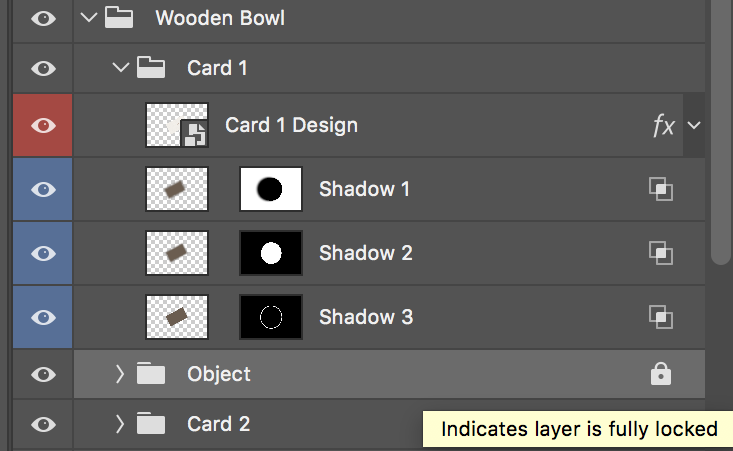Expand Card 1 Design layer effects list

[694, 125]
